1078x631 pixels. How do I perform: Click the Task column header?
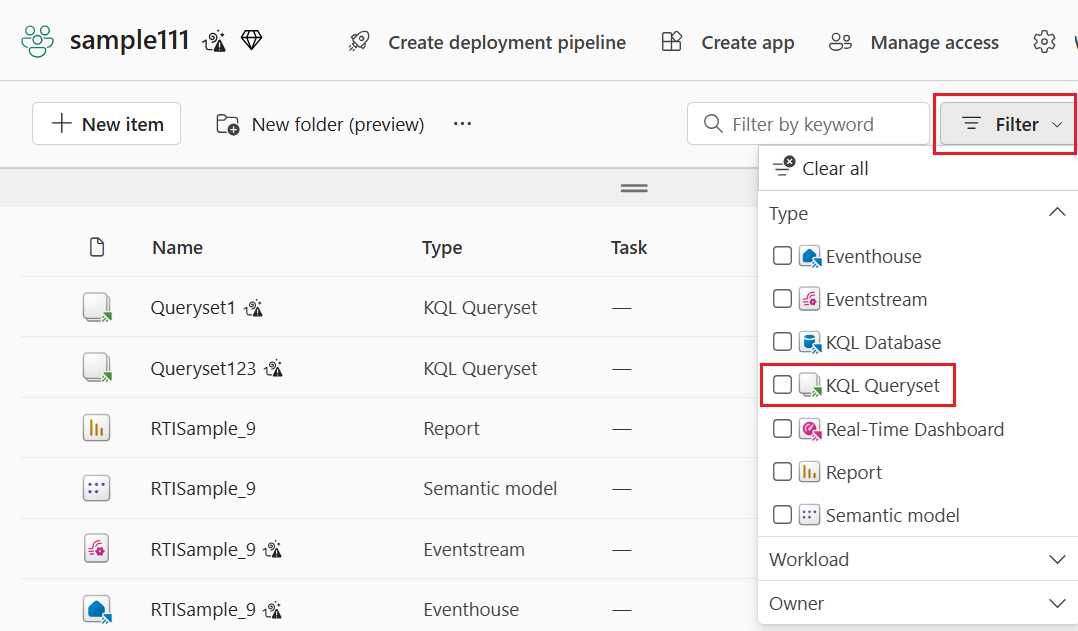coord(629,247)
